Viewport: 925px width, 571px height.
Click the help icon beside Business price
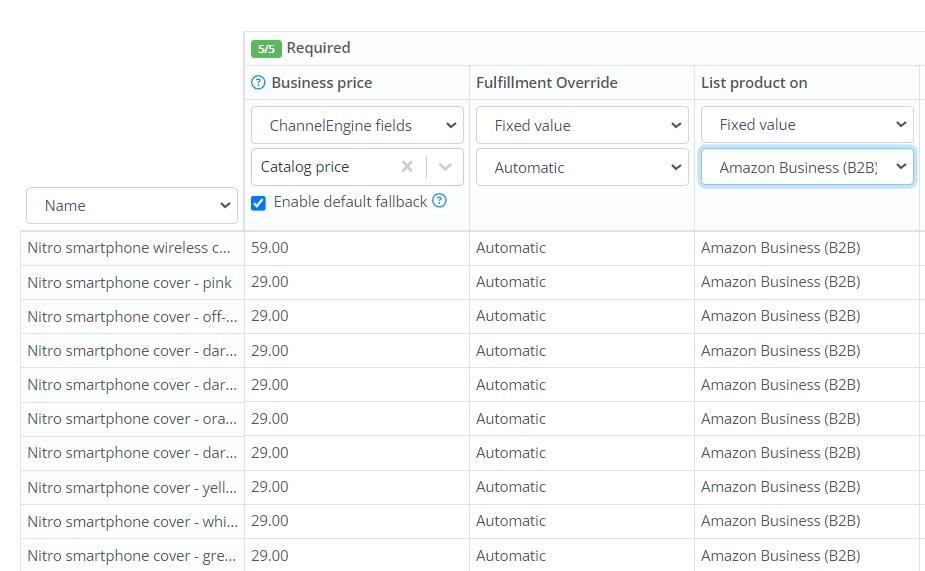[258, 83]
